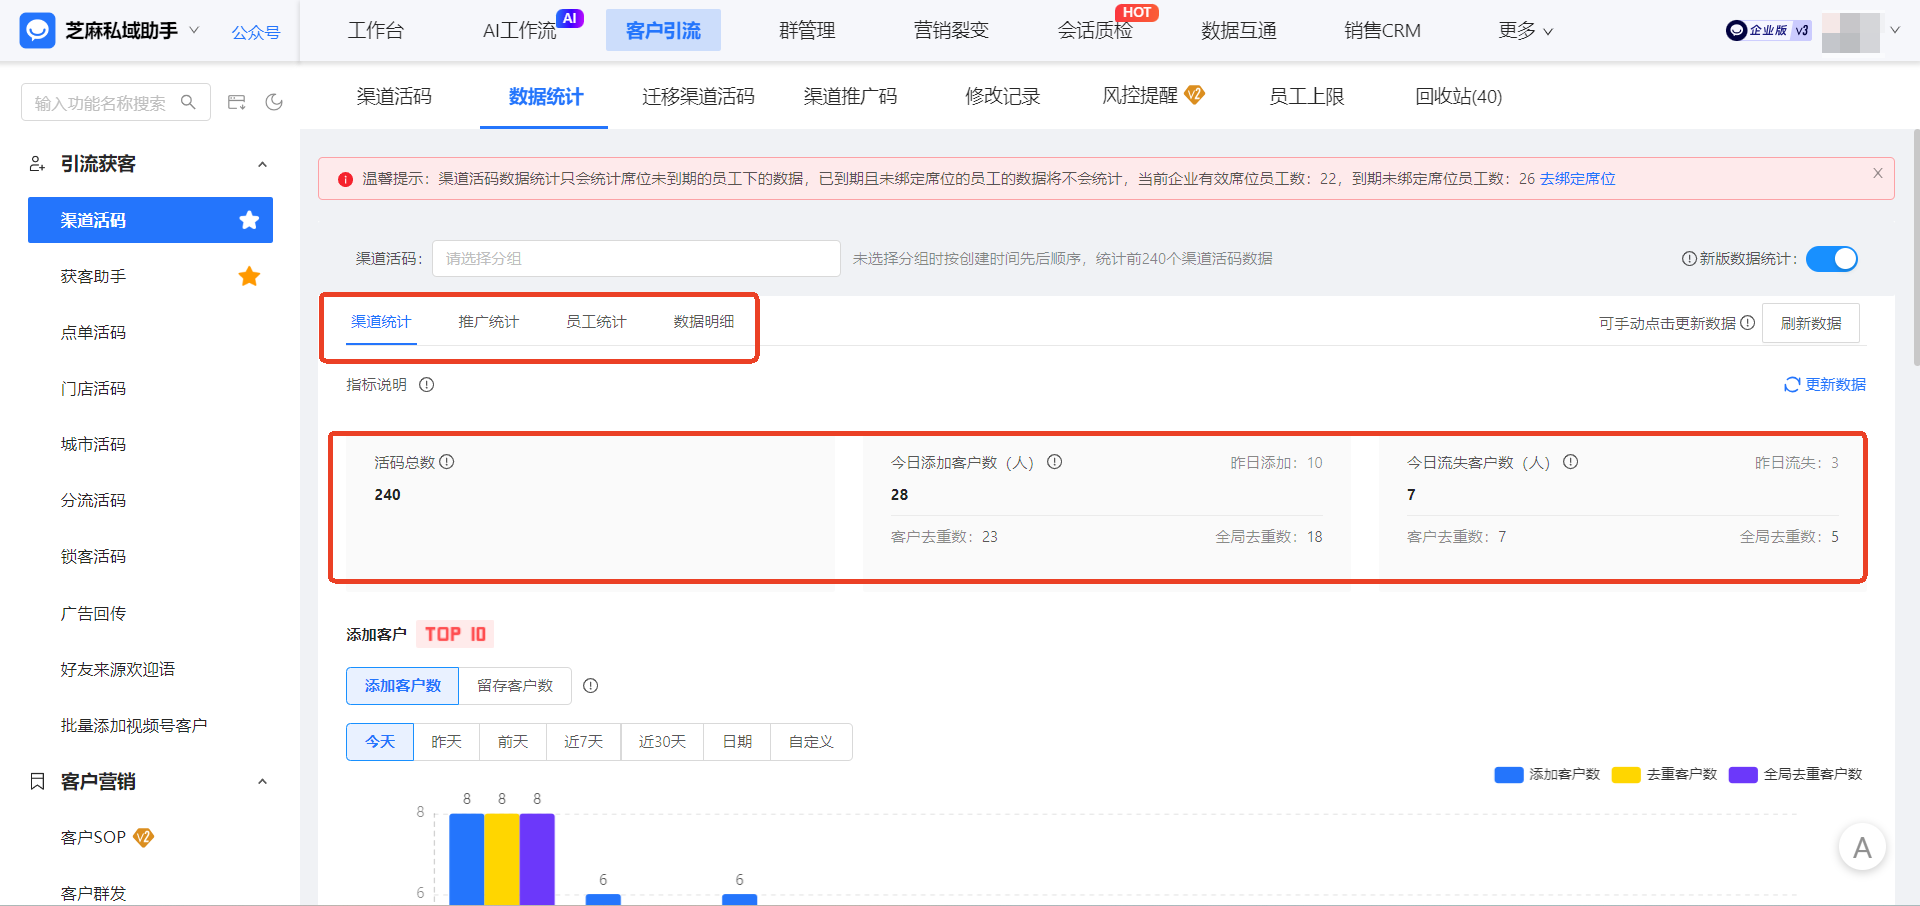Image resolution: width=1920 pixels, height=906 pixels.
Task: Select 今天 time range
Action: click(380, 742)
